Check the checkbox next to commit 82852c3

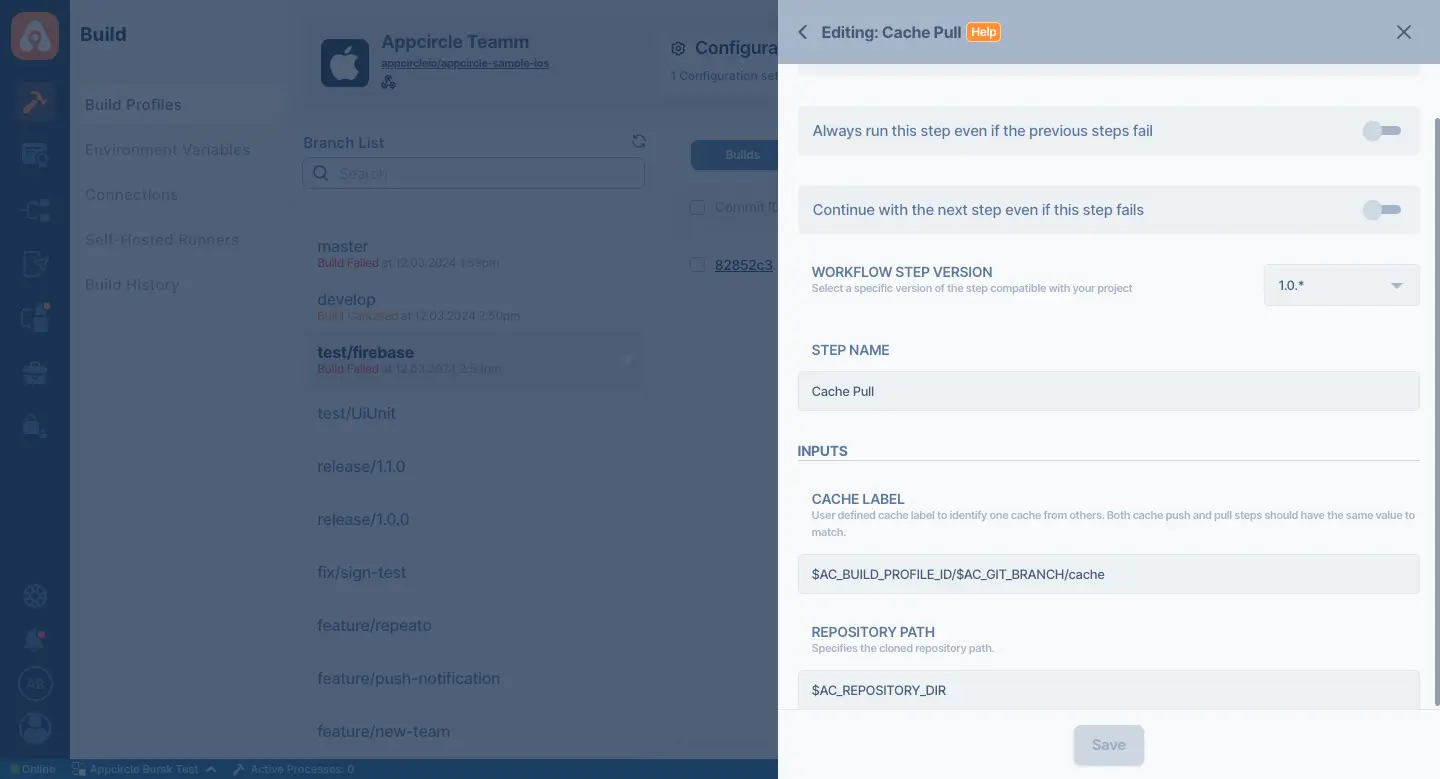(x=697, y=265)
